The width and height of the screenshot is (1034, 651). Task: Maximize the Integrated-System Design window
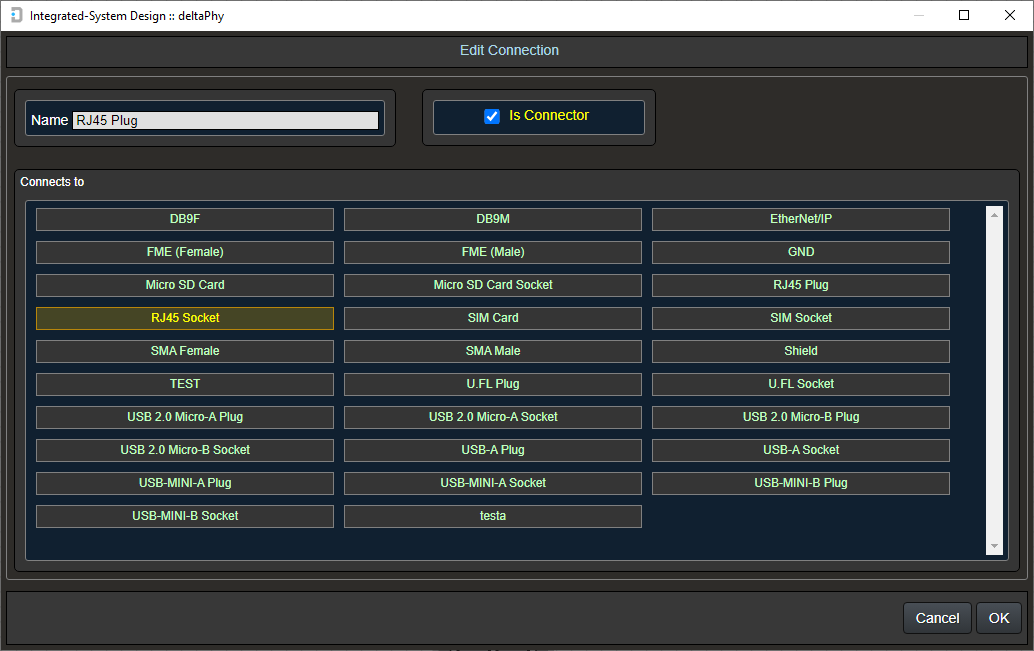point(964,15)
